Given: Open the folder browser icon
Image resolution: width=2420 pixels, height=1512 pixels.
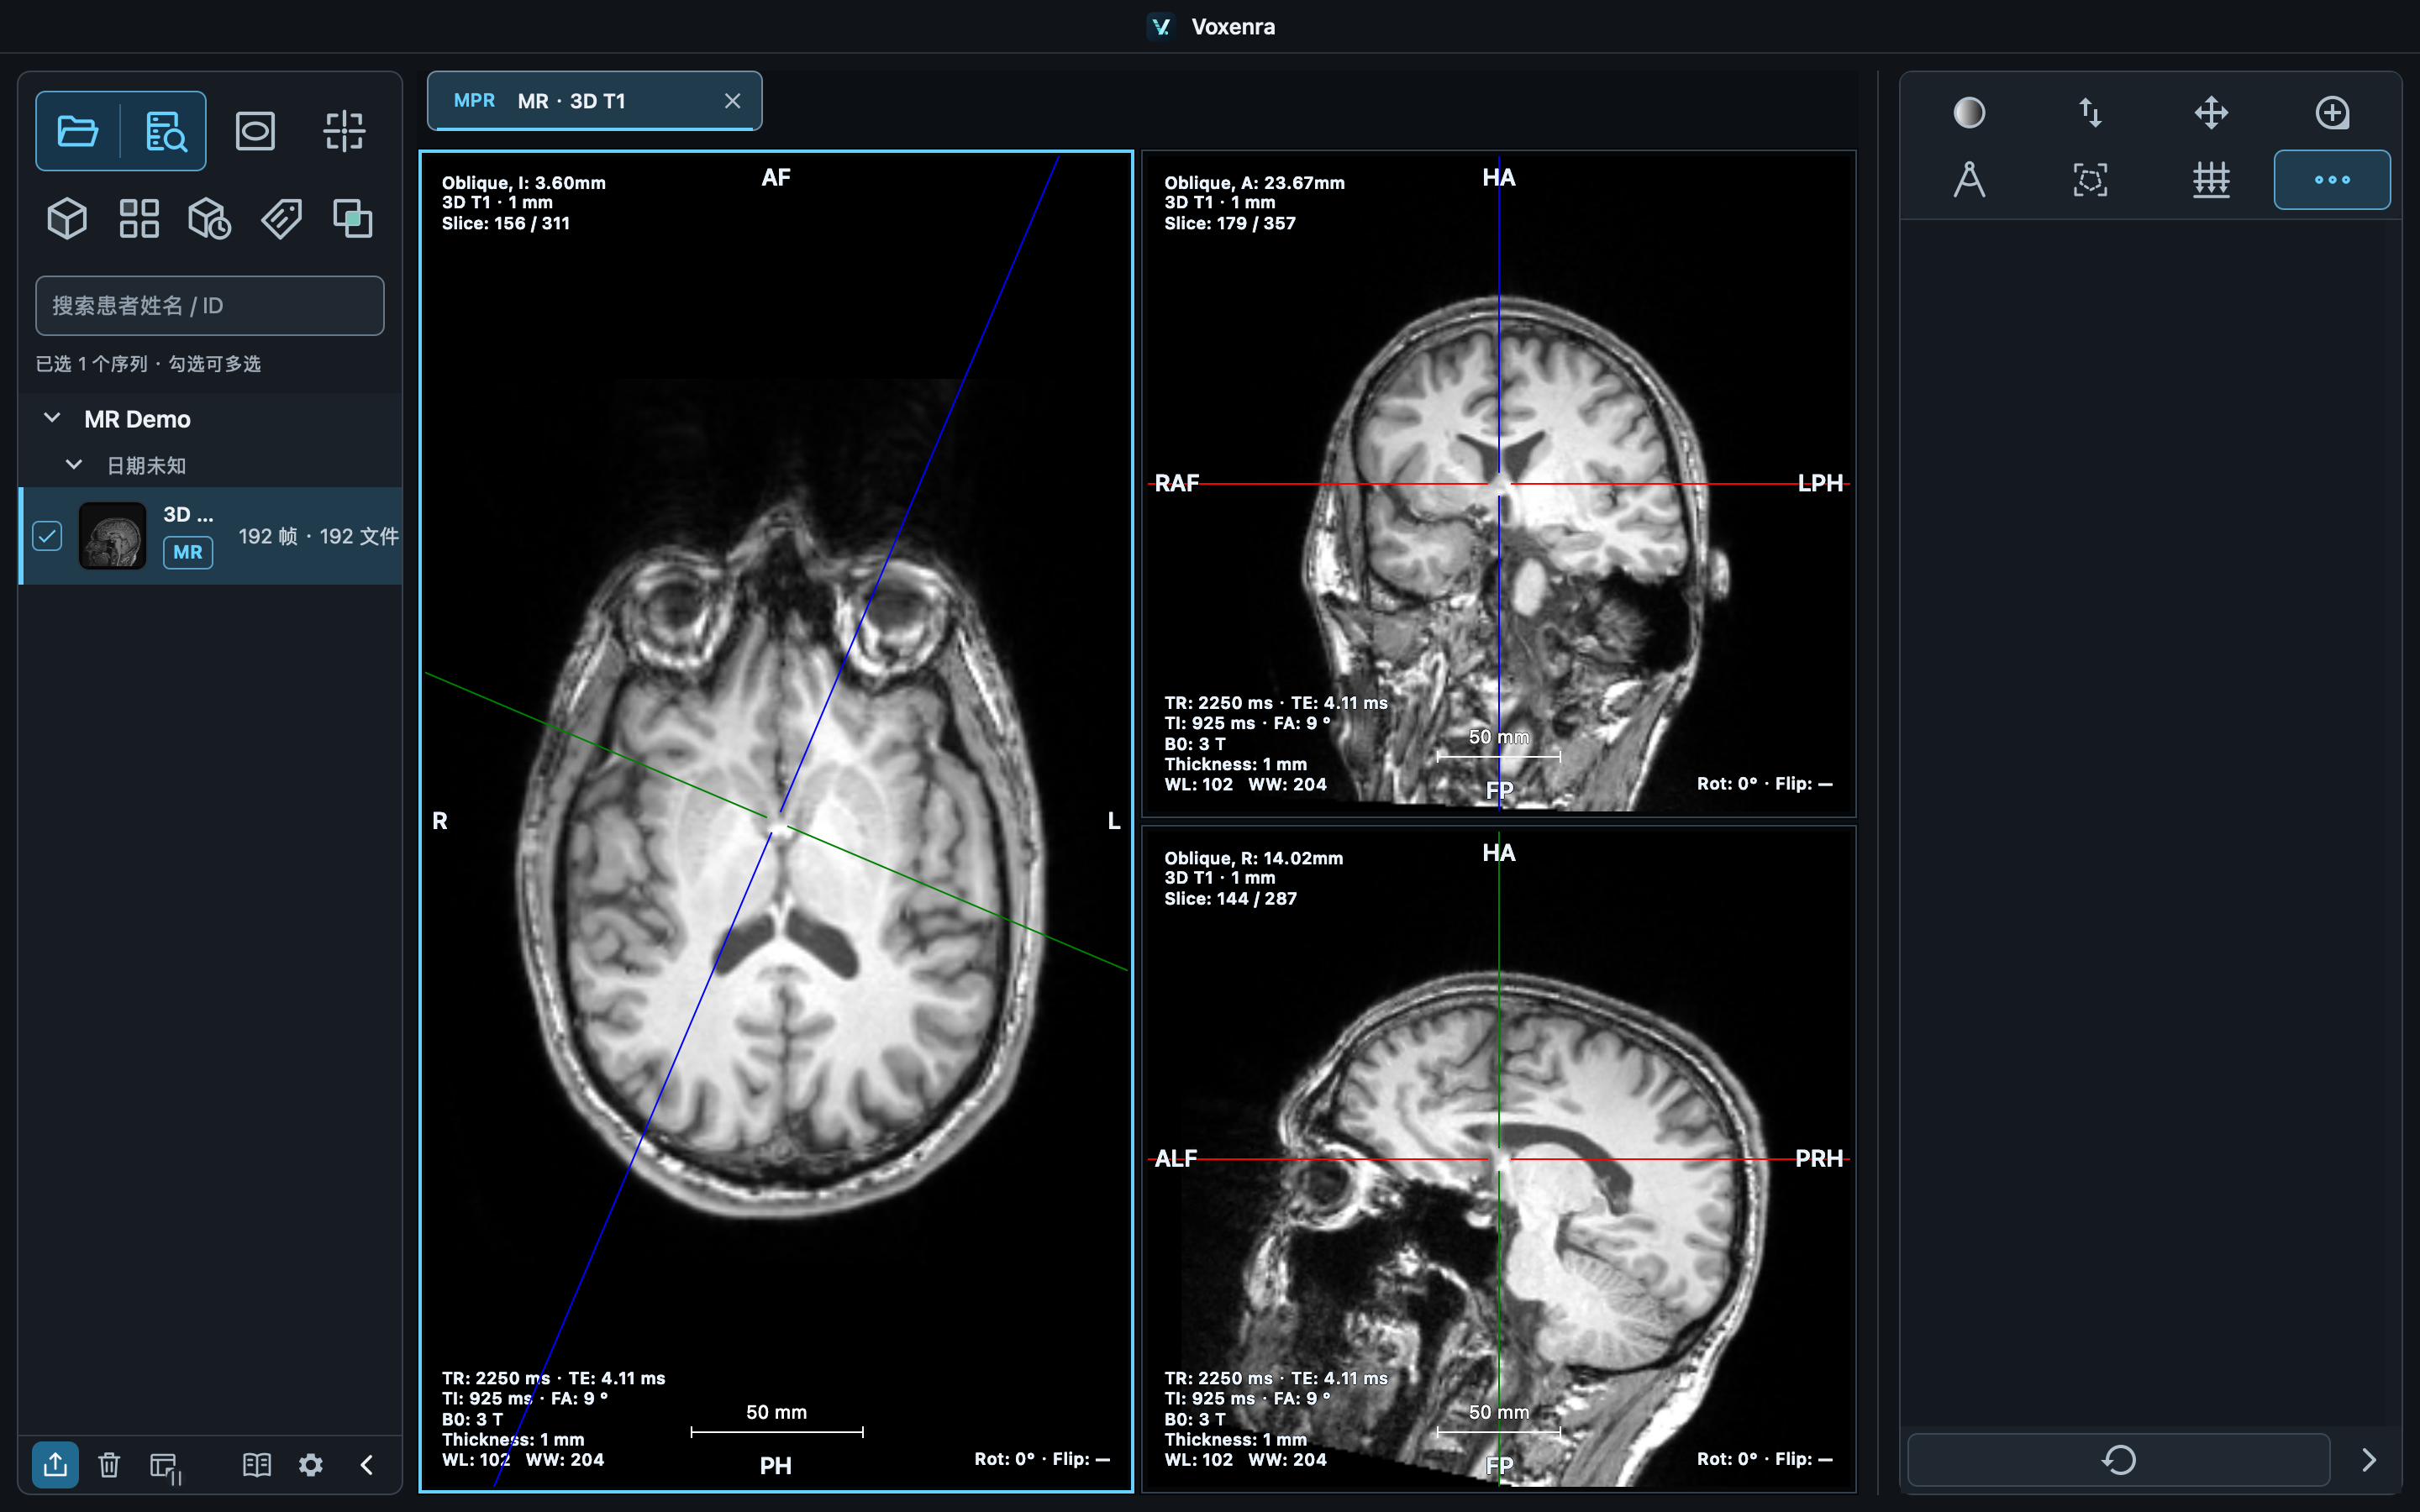Looking at the screenshot, I should coord(78,131).
